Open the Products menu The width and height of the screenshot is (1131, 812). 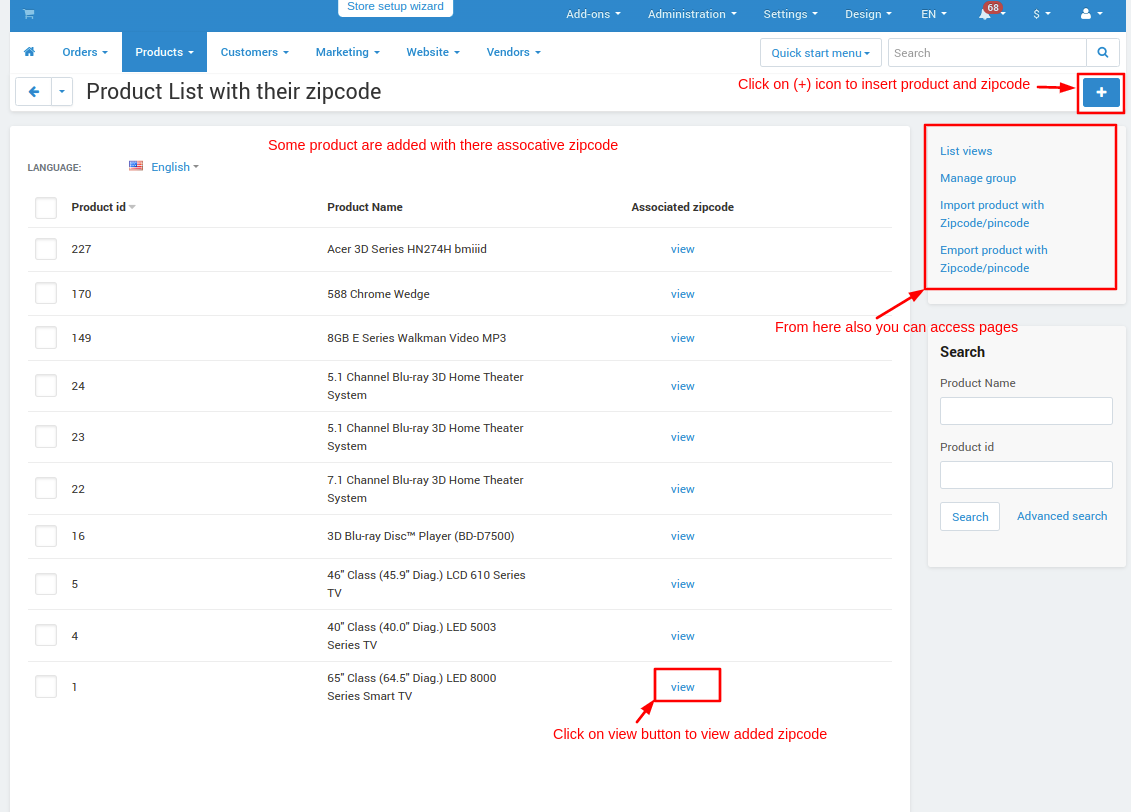(x=164, y=52)
